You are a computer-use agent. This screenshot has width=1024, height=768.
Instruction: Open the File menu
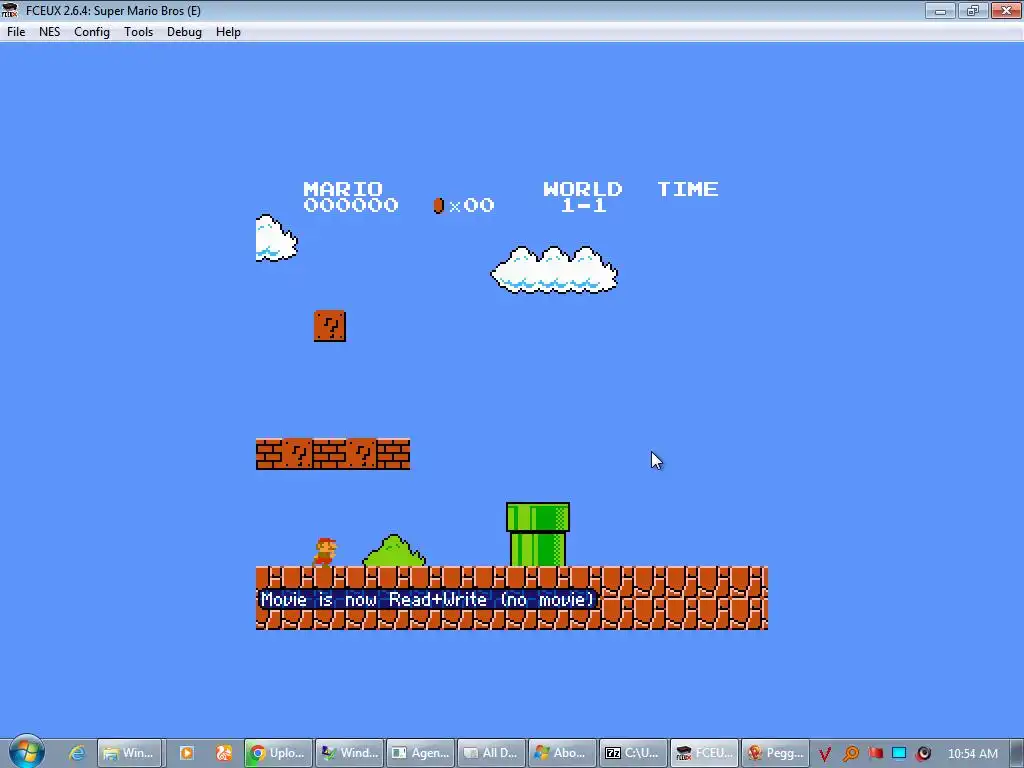[x=16, y=31]
